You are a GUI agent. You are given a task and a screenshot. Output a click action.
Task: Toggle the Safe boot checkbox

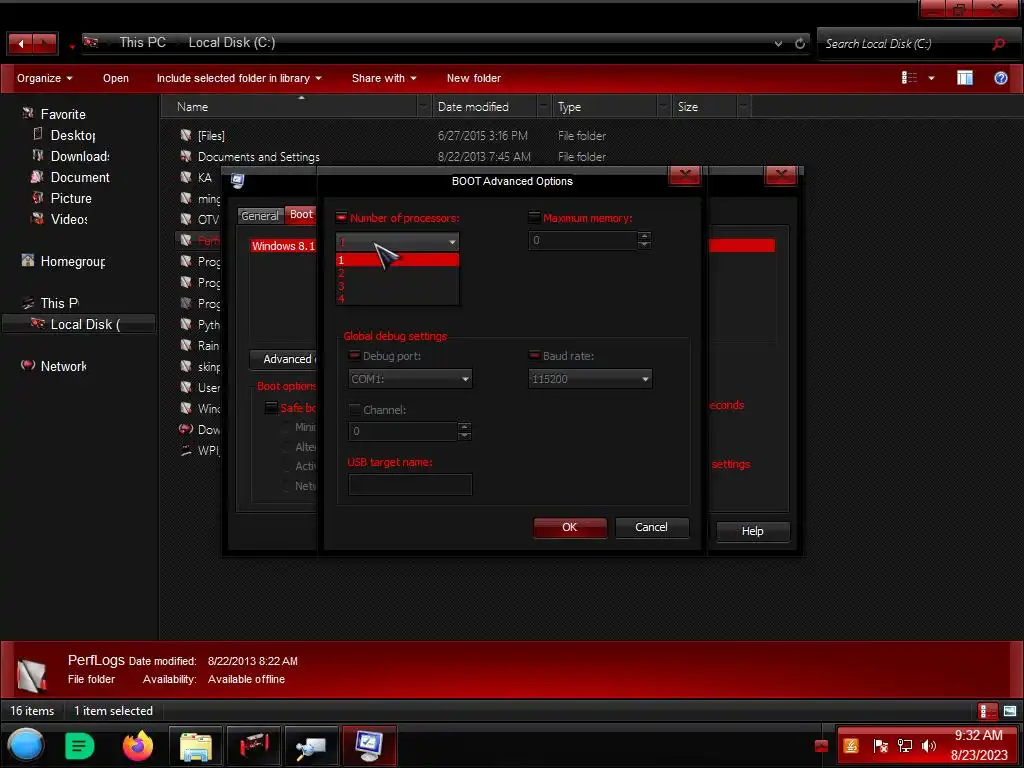pyautogui.click(x=270, y=408)
